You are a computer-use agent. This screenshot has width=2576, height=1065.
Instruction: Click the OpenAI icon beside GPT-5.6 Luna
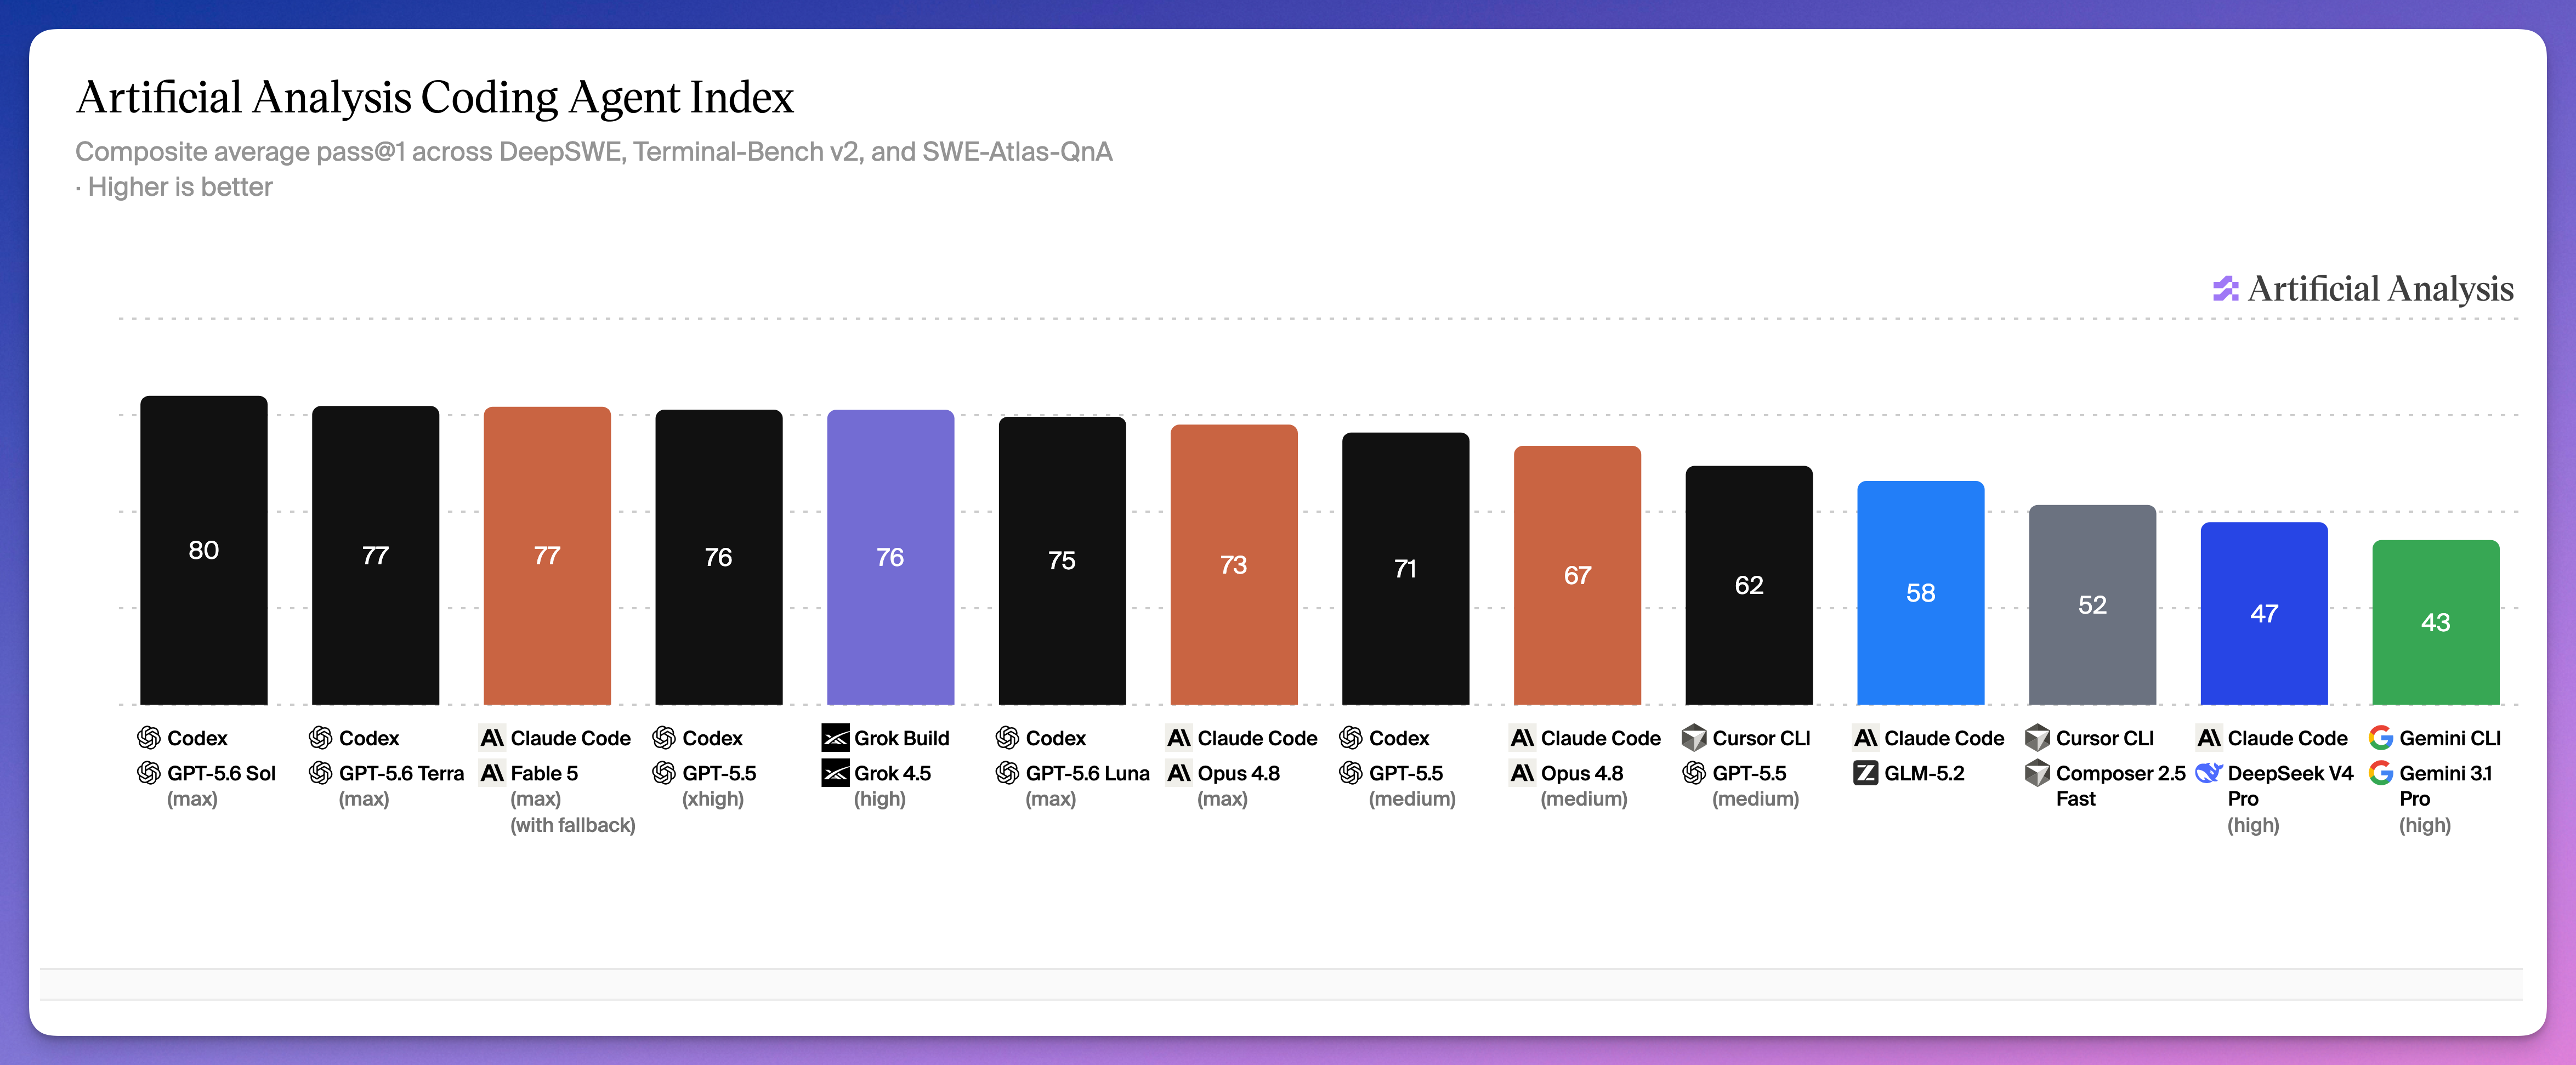[1007, 773]
